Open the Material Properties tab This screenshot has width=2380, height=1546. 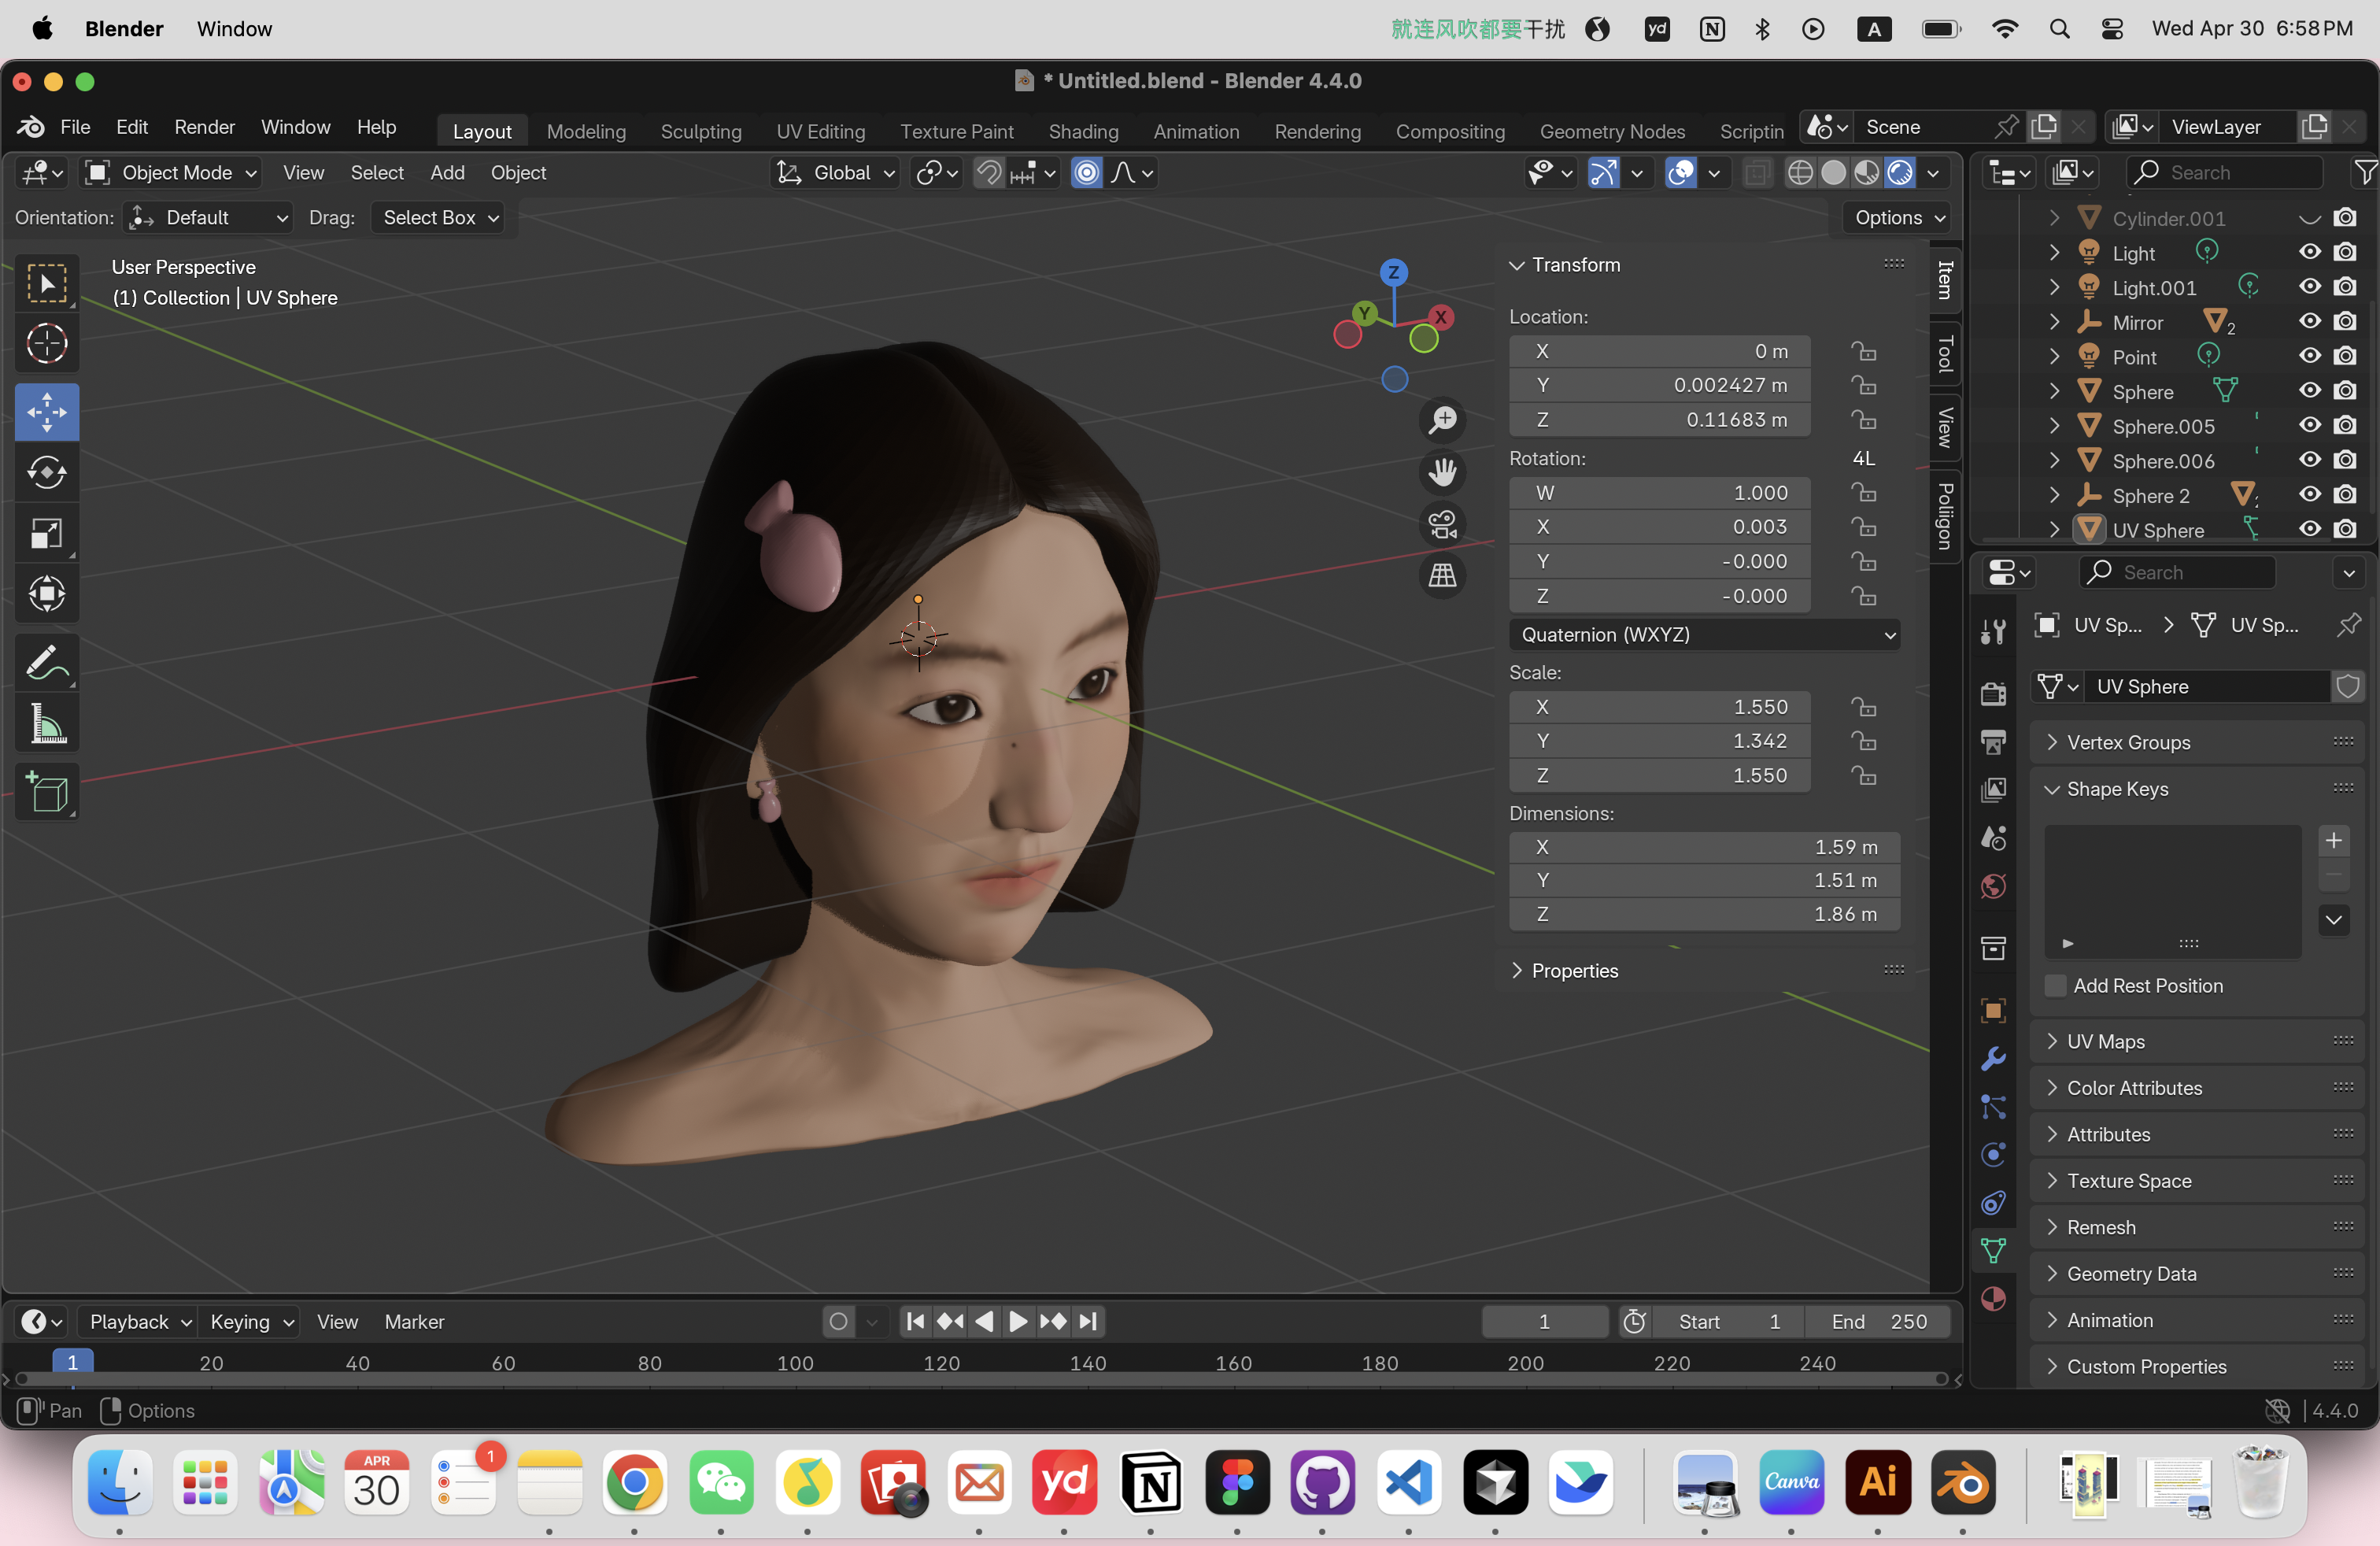[x=1992, y=1298]
